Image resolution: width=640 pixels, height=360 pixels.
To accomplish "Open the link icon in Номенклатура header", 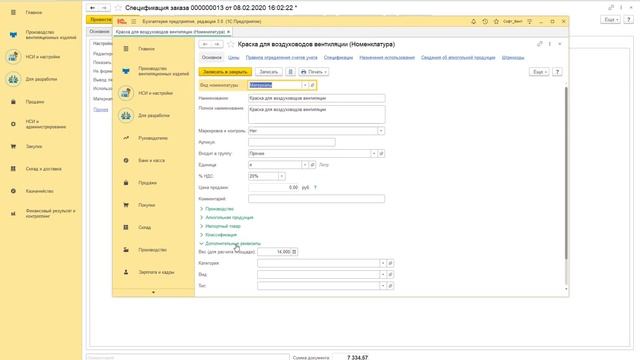I will point(540,44).
